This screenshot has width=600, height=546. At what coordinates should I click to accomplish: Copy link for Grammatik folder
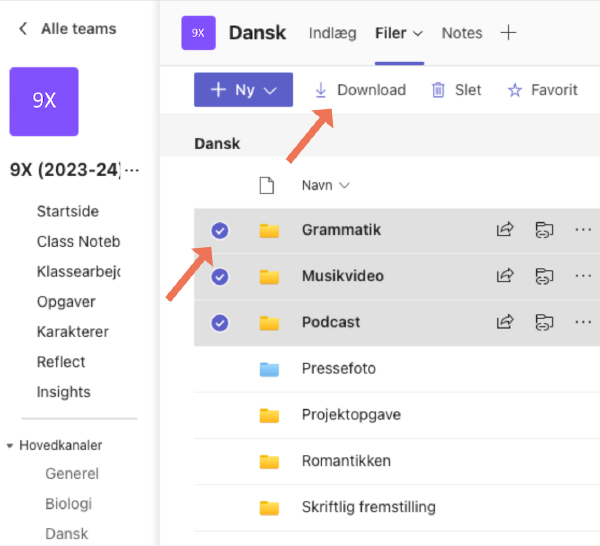544,230
